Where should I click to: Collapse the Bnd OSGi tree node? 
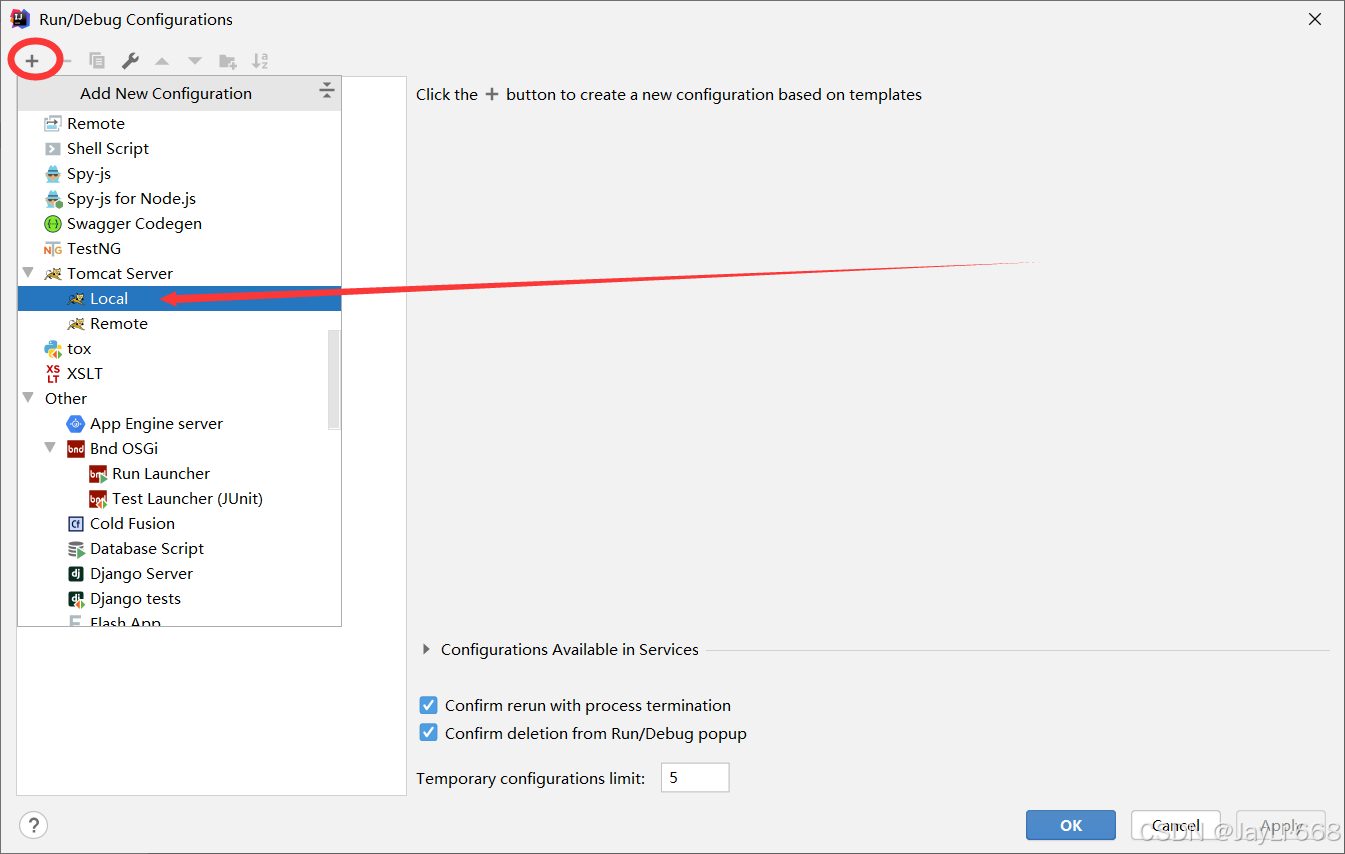click(50, 447)
